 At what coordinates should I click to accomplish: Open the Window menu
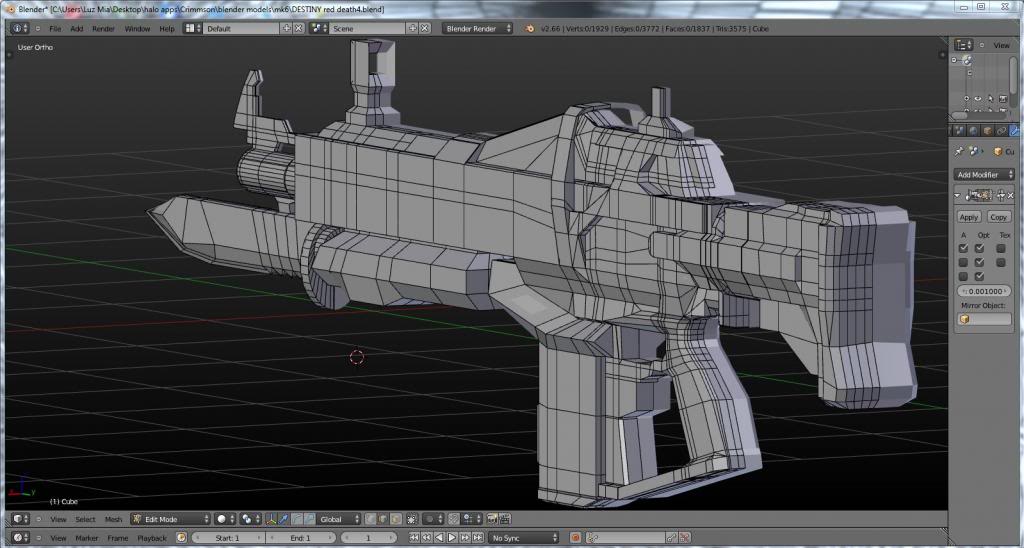(x=137, y=29)
